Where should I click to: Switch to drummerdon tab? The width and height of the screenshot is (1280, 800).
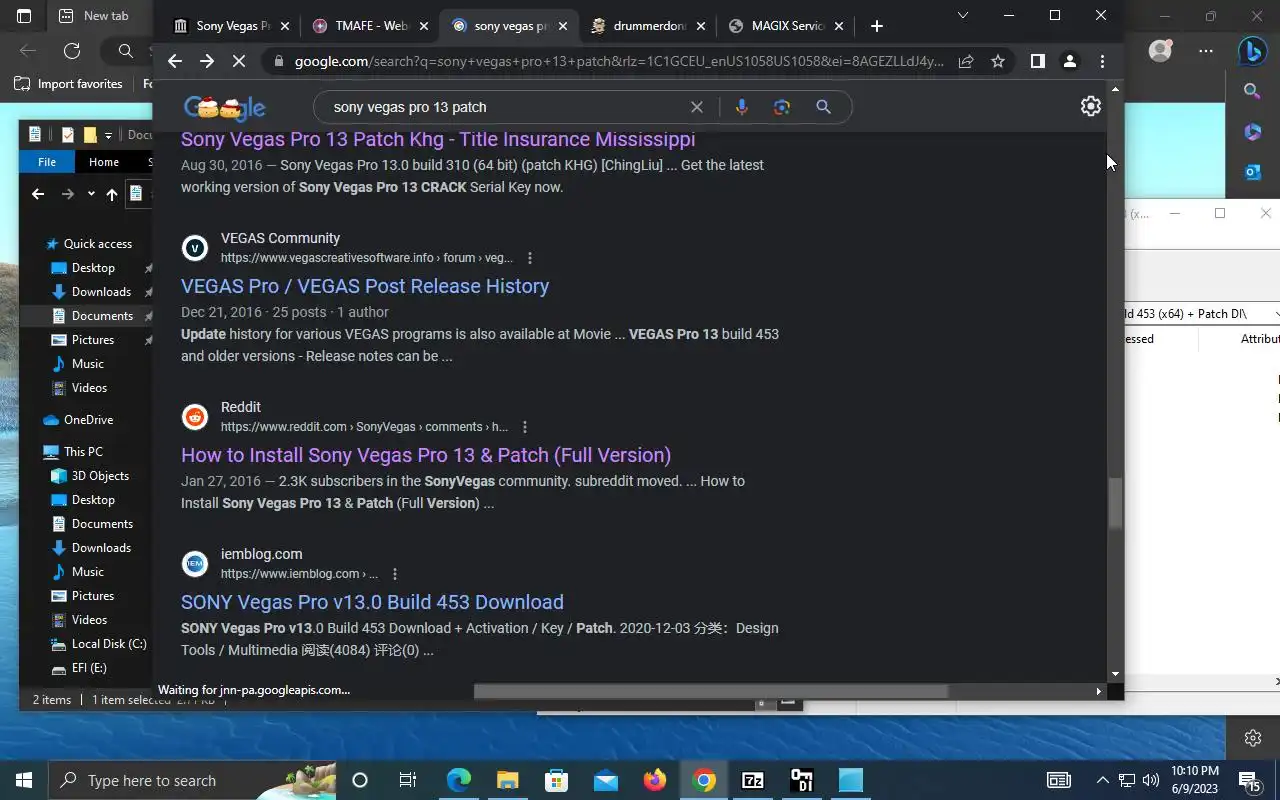[x=649, y=26]
